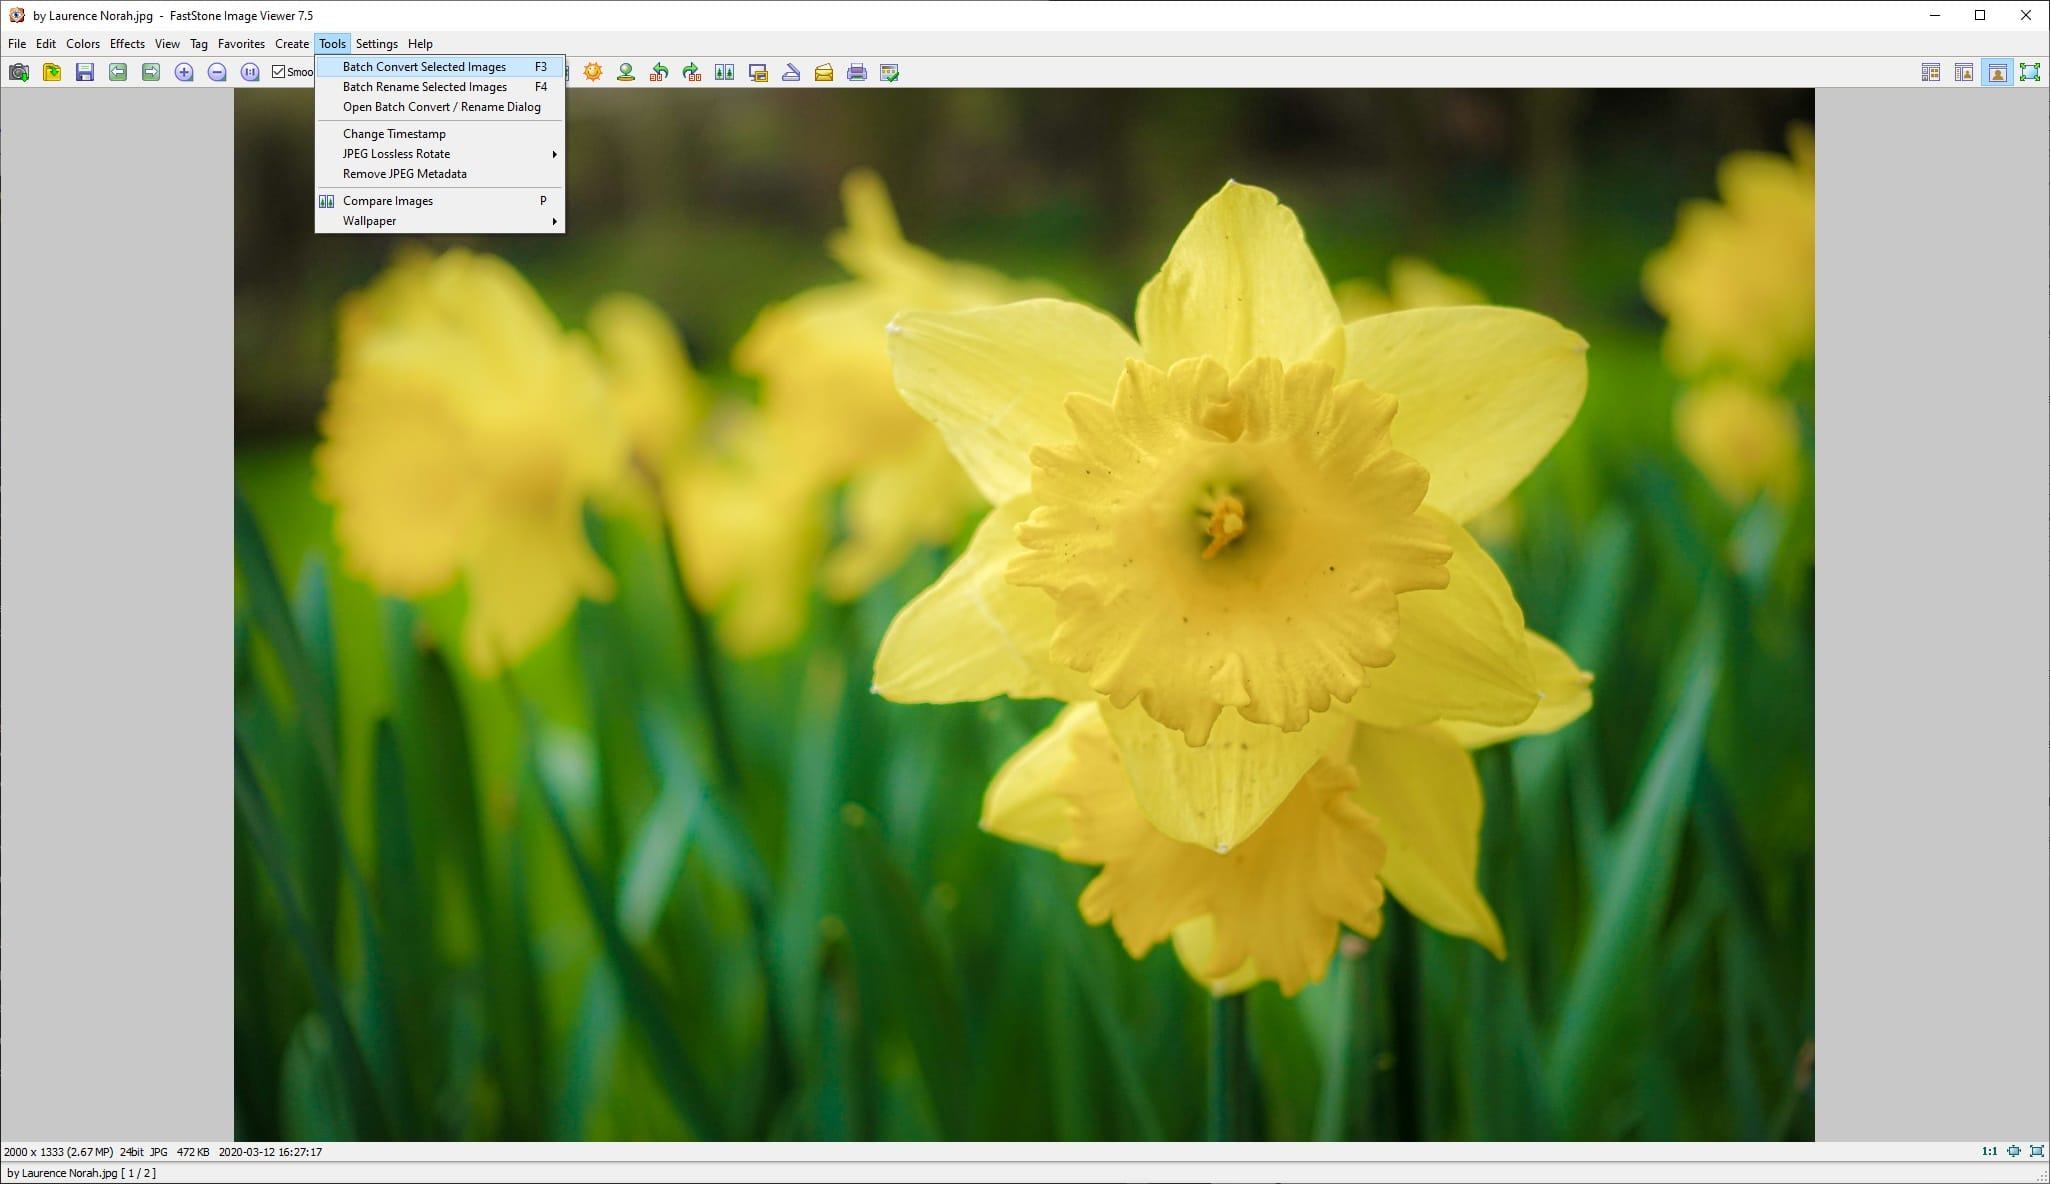The height and width of the screenshot is (1184, 2050).
Task: Open the email/send image icon
Action: click(823, 72)
